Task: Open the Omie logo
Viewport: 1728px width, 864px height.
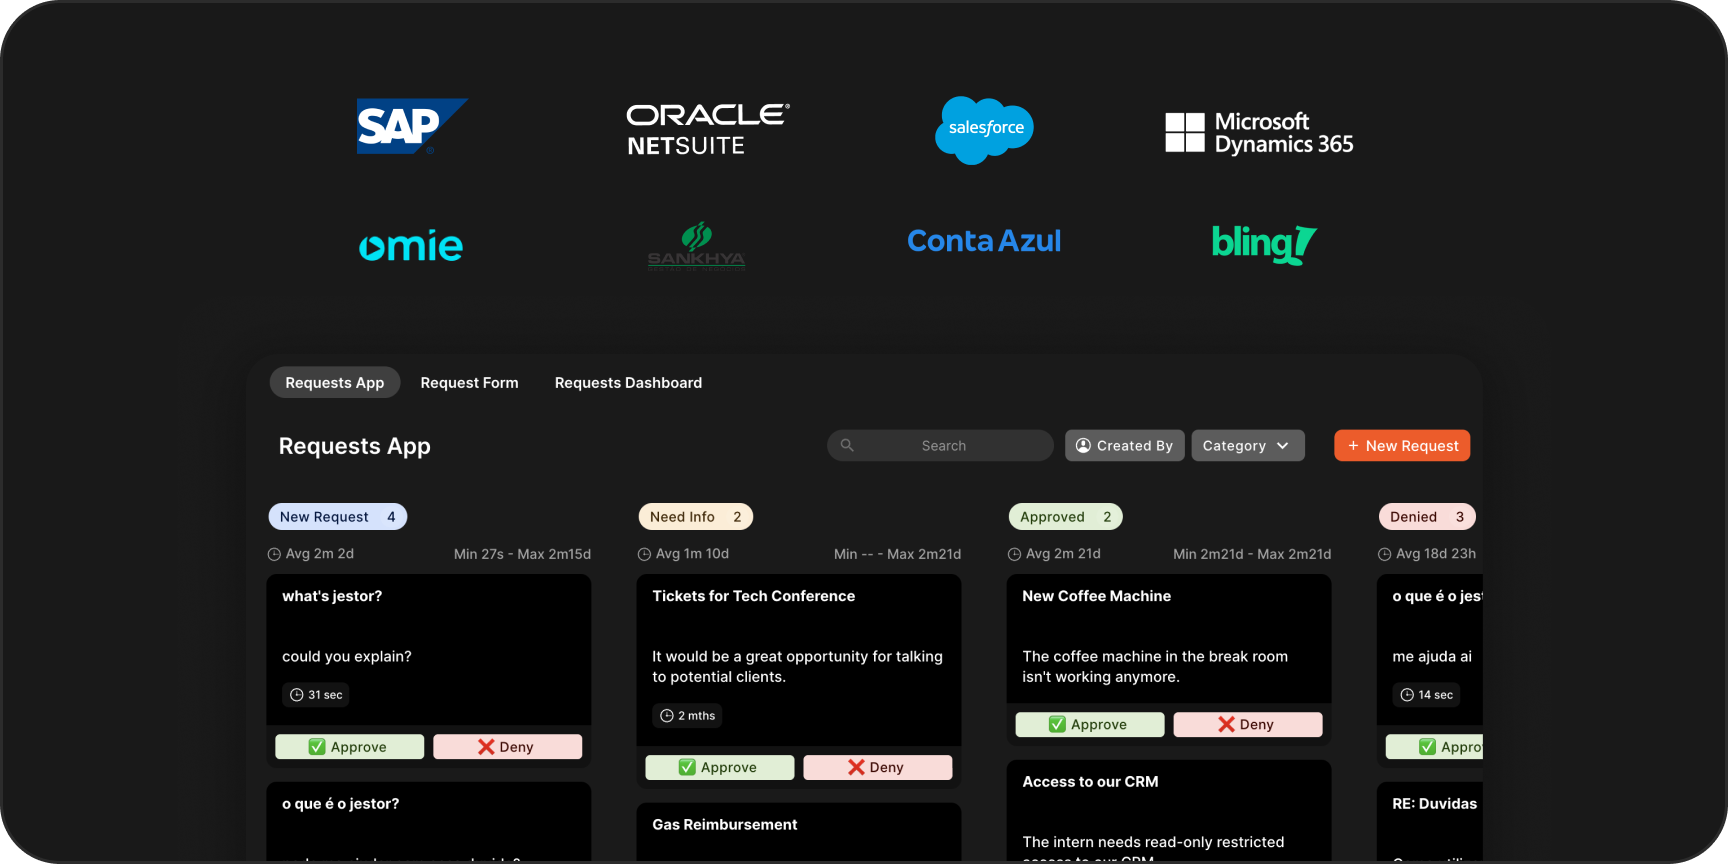Action: (x=411, y=245)
